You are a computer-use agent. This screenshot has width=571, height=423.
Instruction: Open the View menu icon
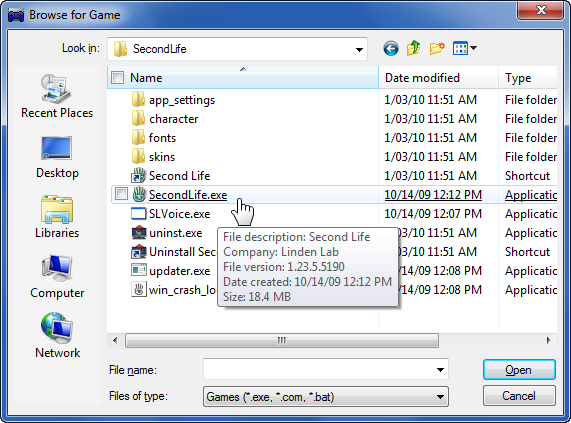[x=460, y=48]
